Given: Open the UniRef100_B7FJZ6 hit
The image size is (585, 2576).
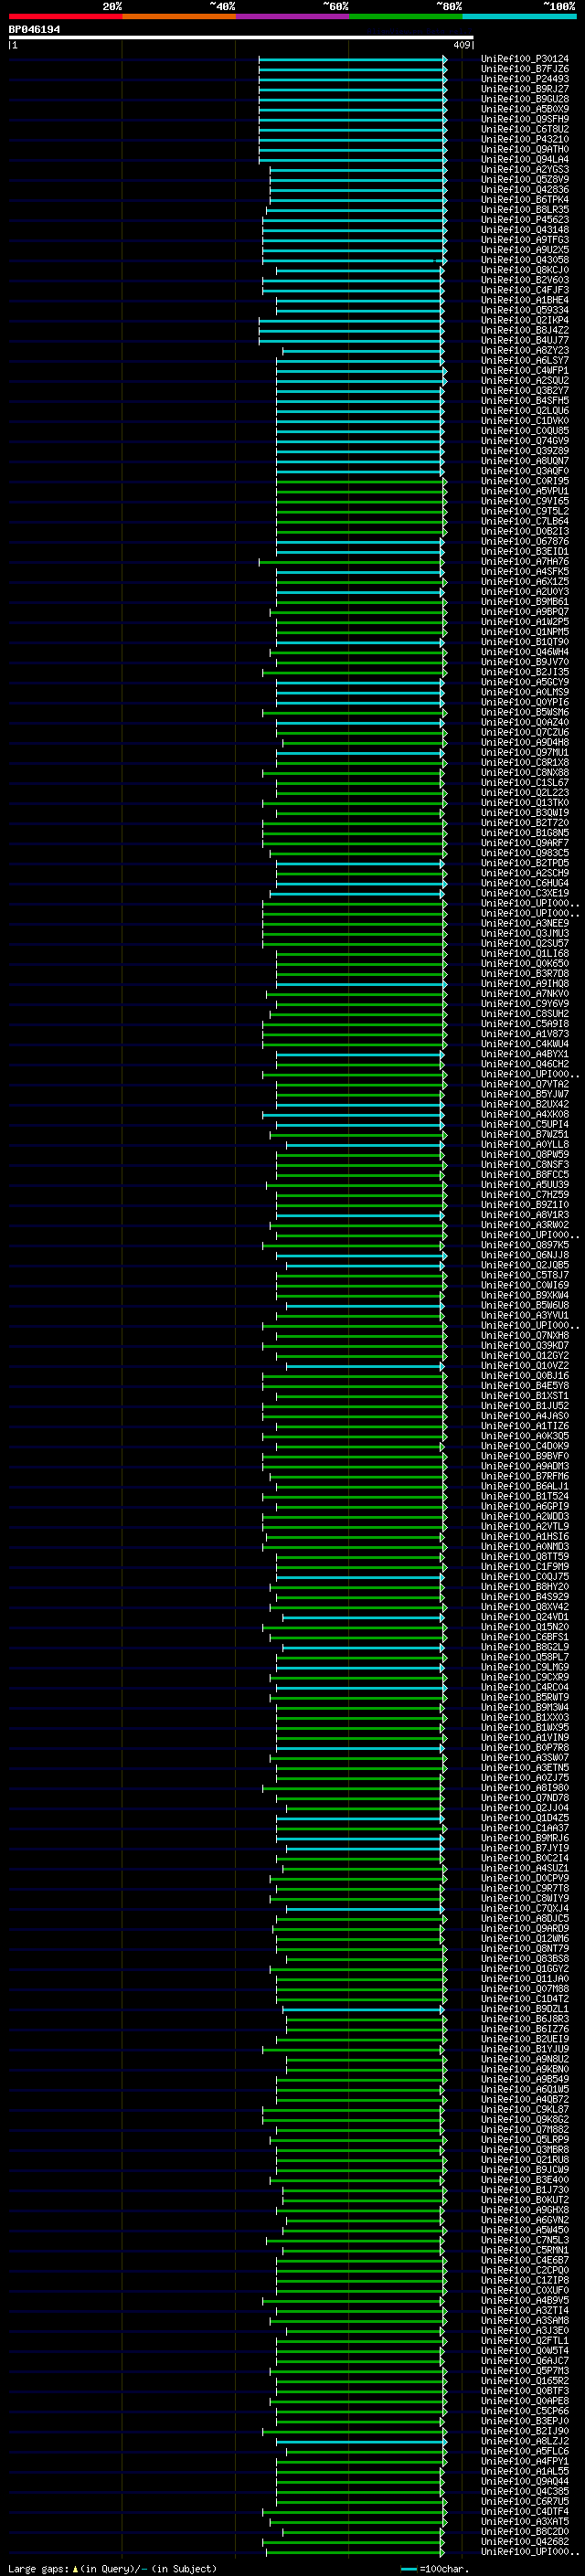Looking at the screenshot, I should [x=524, y=69].
